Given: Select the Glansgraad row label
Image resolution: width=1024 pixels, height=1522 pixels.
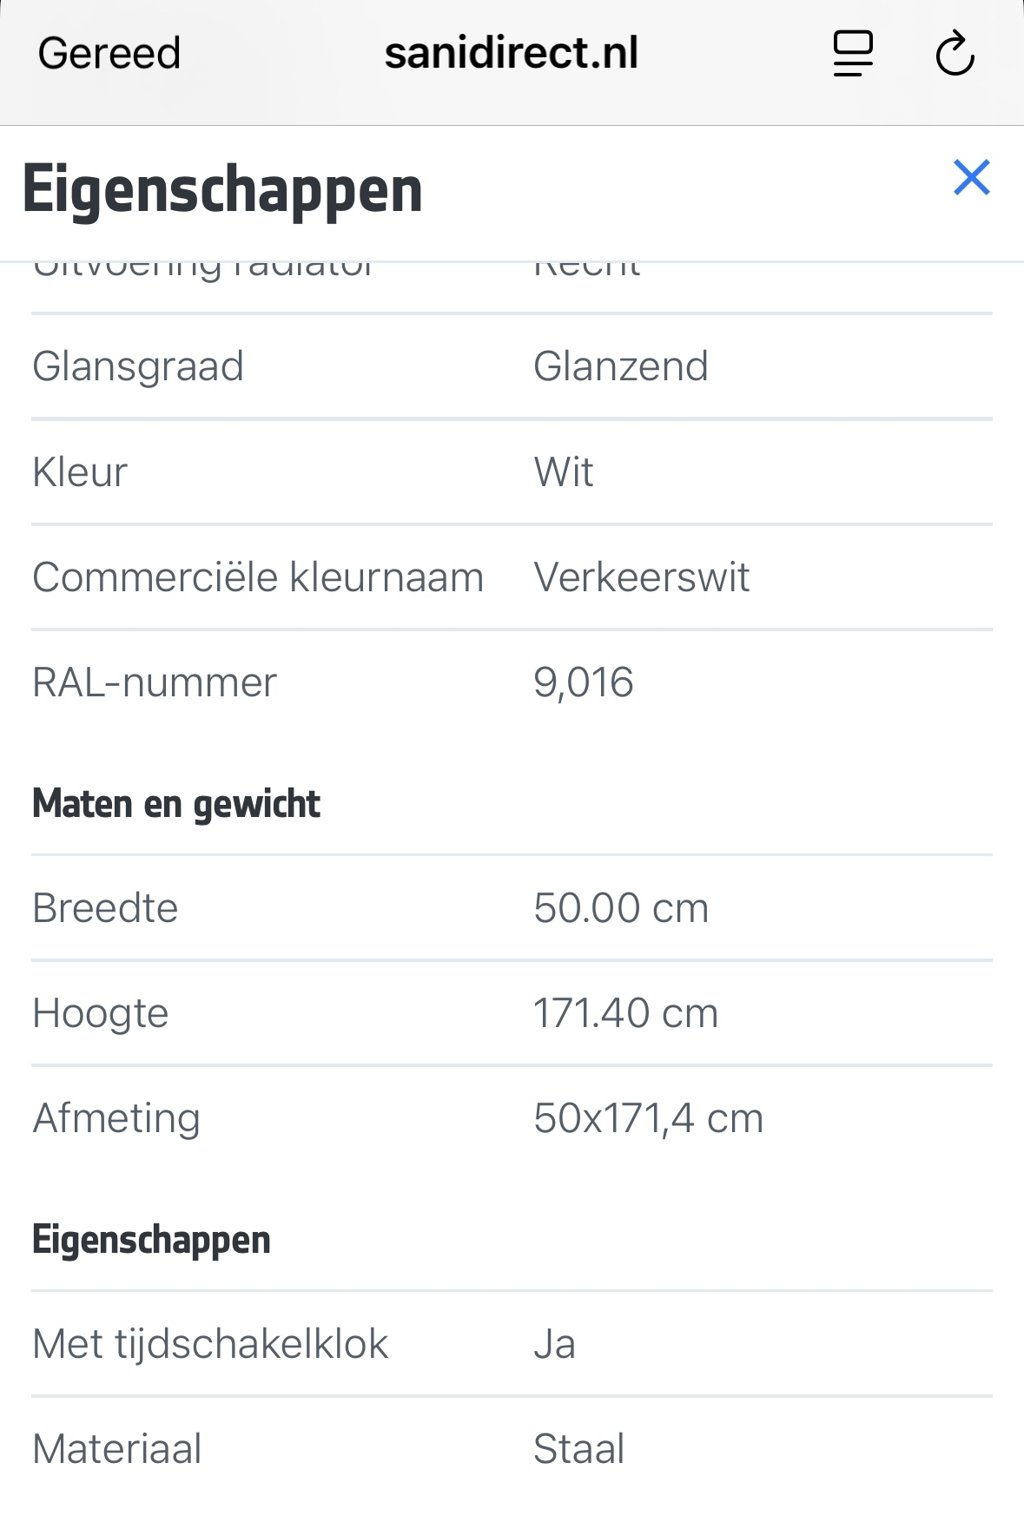Looking at the screenshot, I should [138, 367].
